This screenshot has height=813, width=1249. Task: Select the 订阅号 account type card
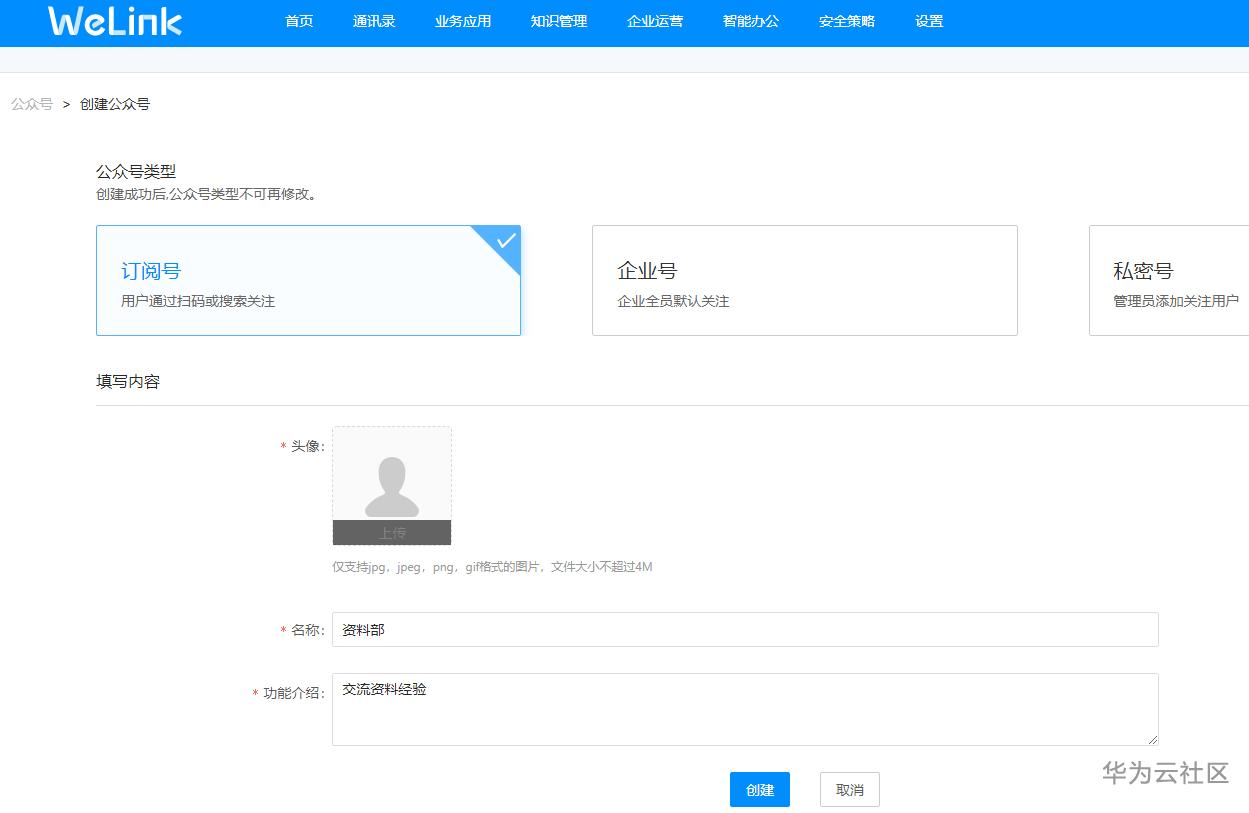coord(308,280)
